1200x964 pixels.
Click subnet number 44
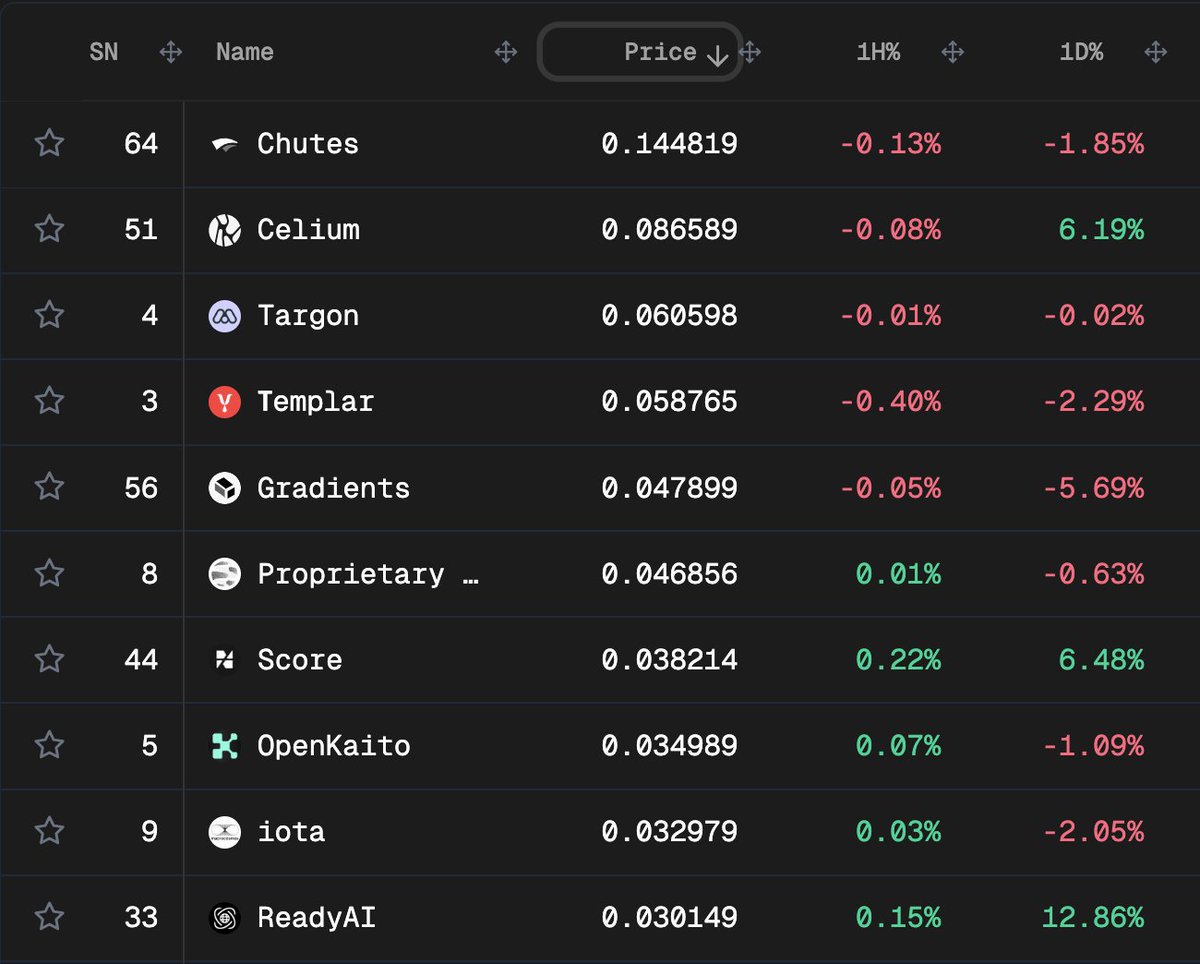click(x=141, y=660)
